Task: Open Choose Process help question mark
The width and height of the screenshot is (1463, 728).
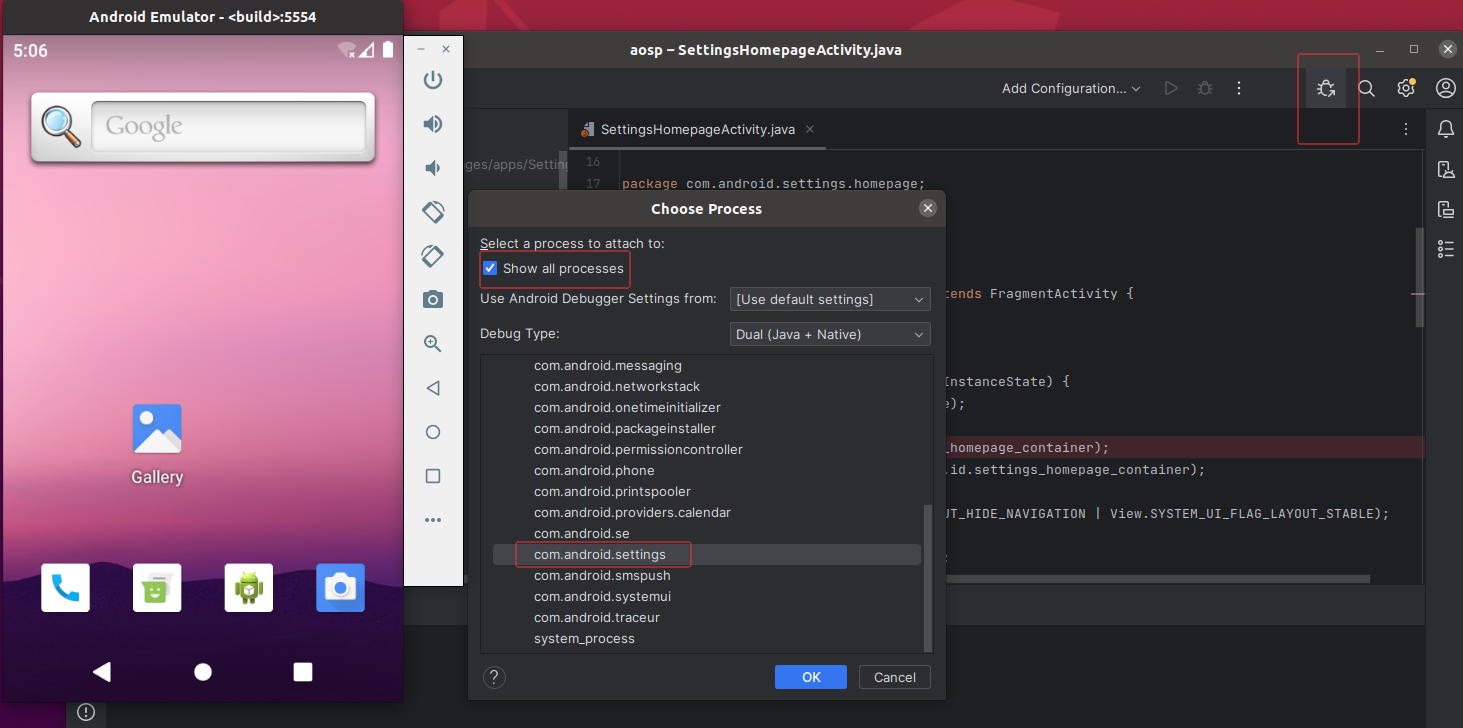Action: click(x=494, y=677)
